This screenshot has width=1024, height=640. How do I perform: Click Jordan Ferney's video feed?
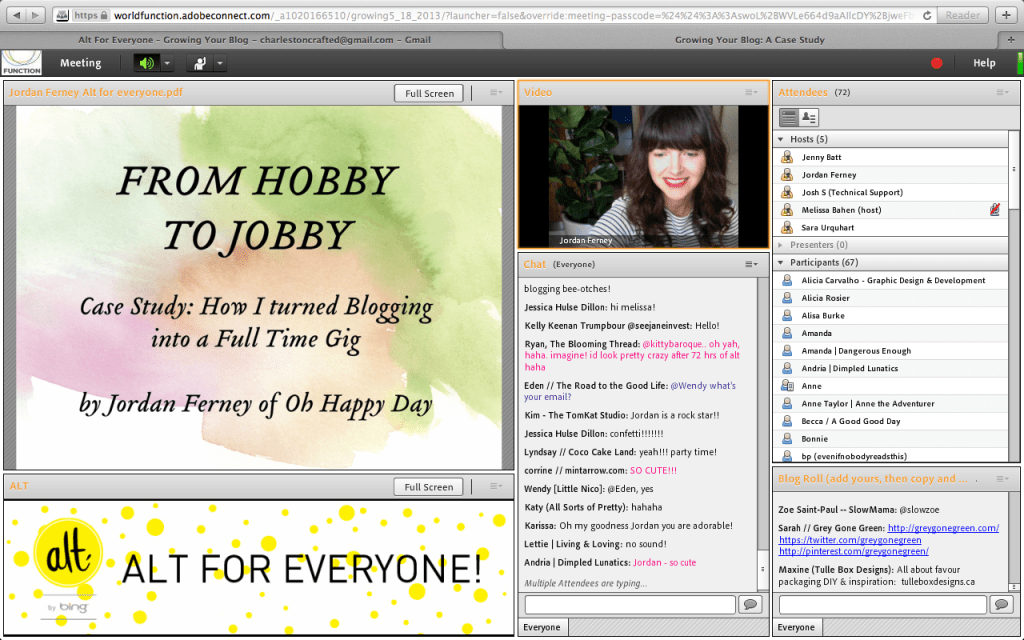point(643,176)
